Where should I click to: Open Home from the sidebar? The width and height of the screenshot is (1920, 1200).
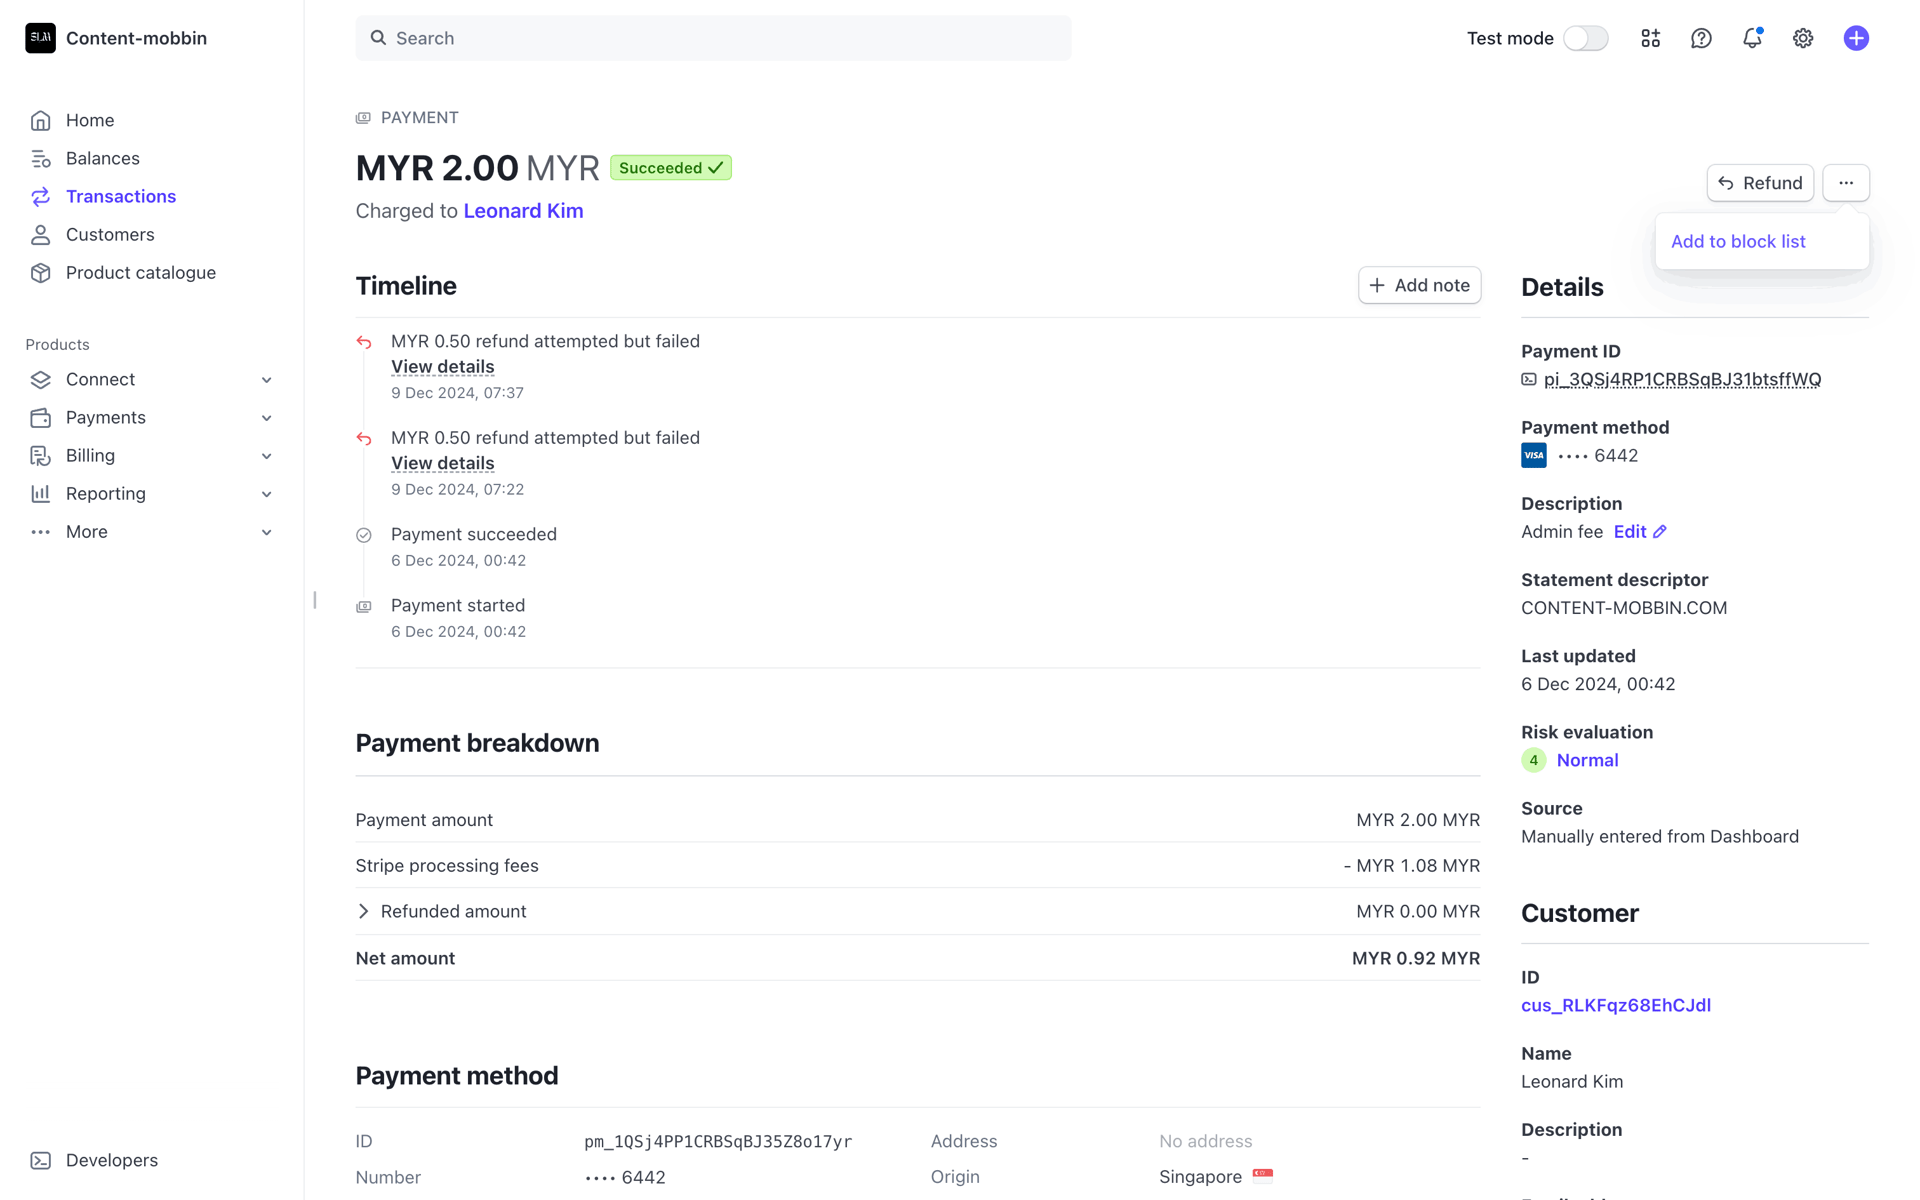pos(89,120)
